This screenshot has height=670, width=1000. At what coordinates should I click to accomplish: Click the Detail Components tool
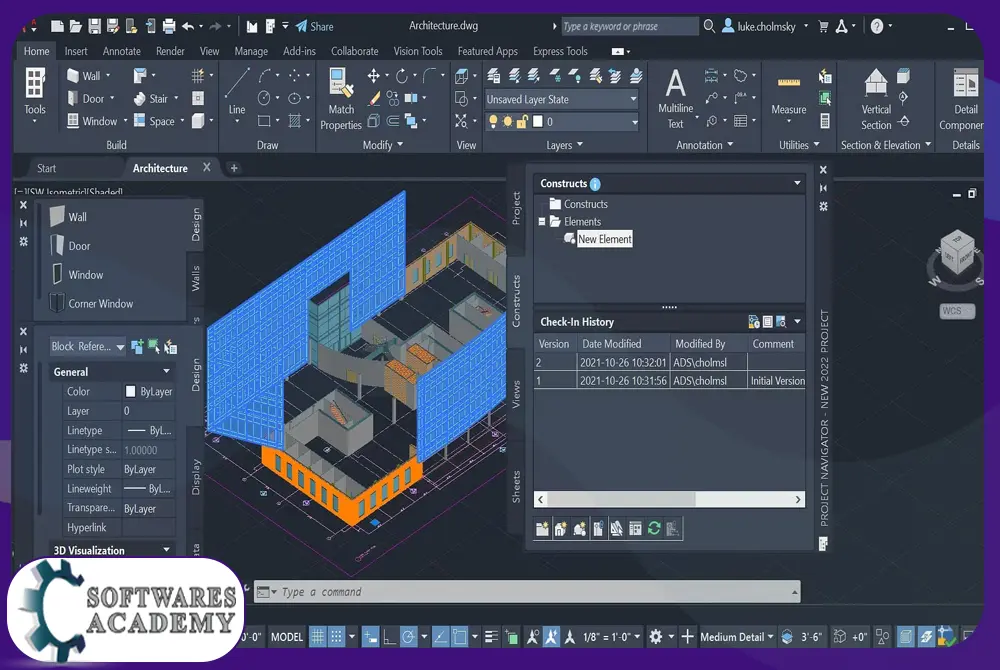[x=964, y=99]
